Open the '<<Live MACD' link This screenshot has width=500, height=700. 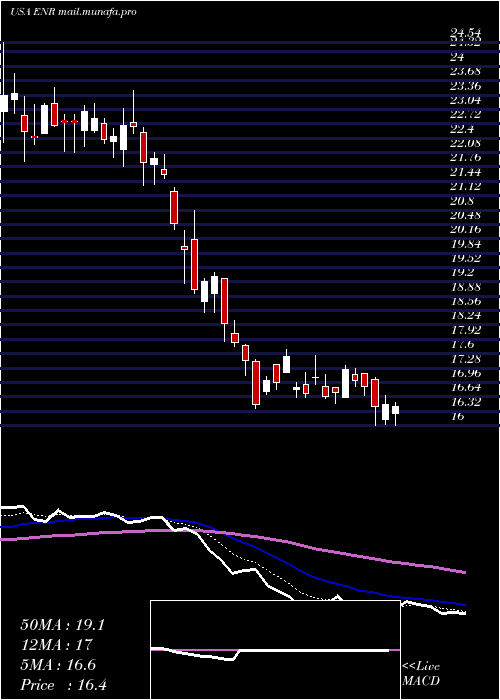(421, 674)
